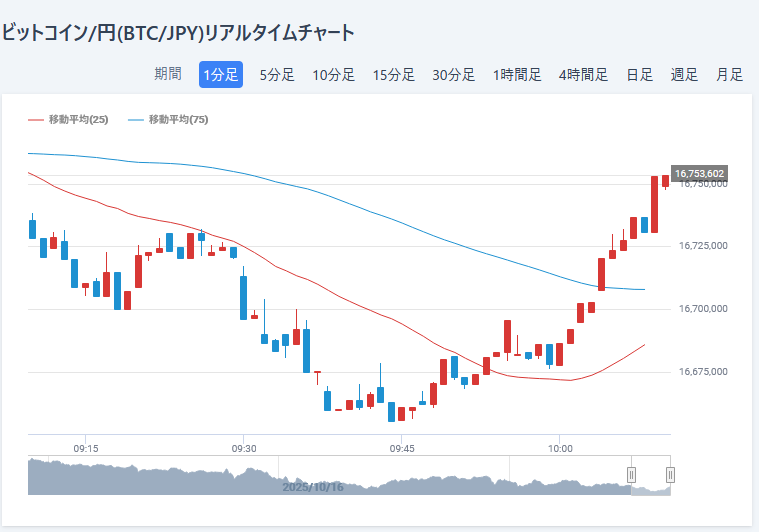Open the 15分足 candlestick view

click(x=393, y=74)
